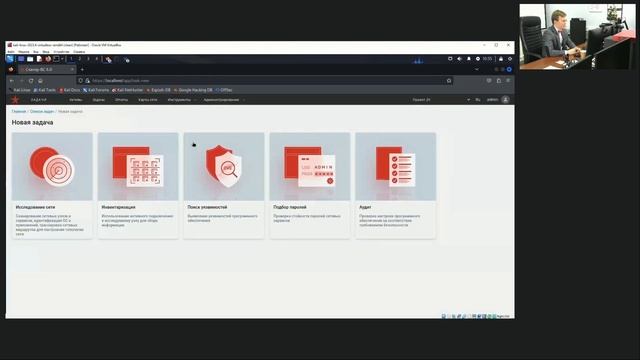640x360 pixels.
Task: Go back with browser back arrow
Action: pos(12,81)
